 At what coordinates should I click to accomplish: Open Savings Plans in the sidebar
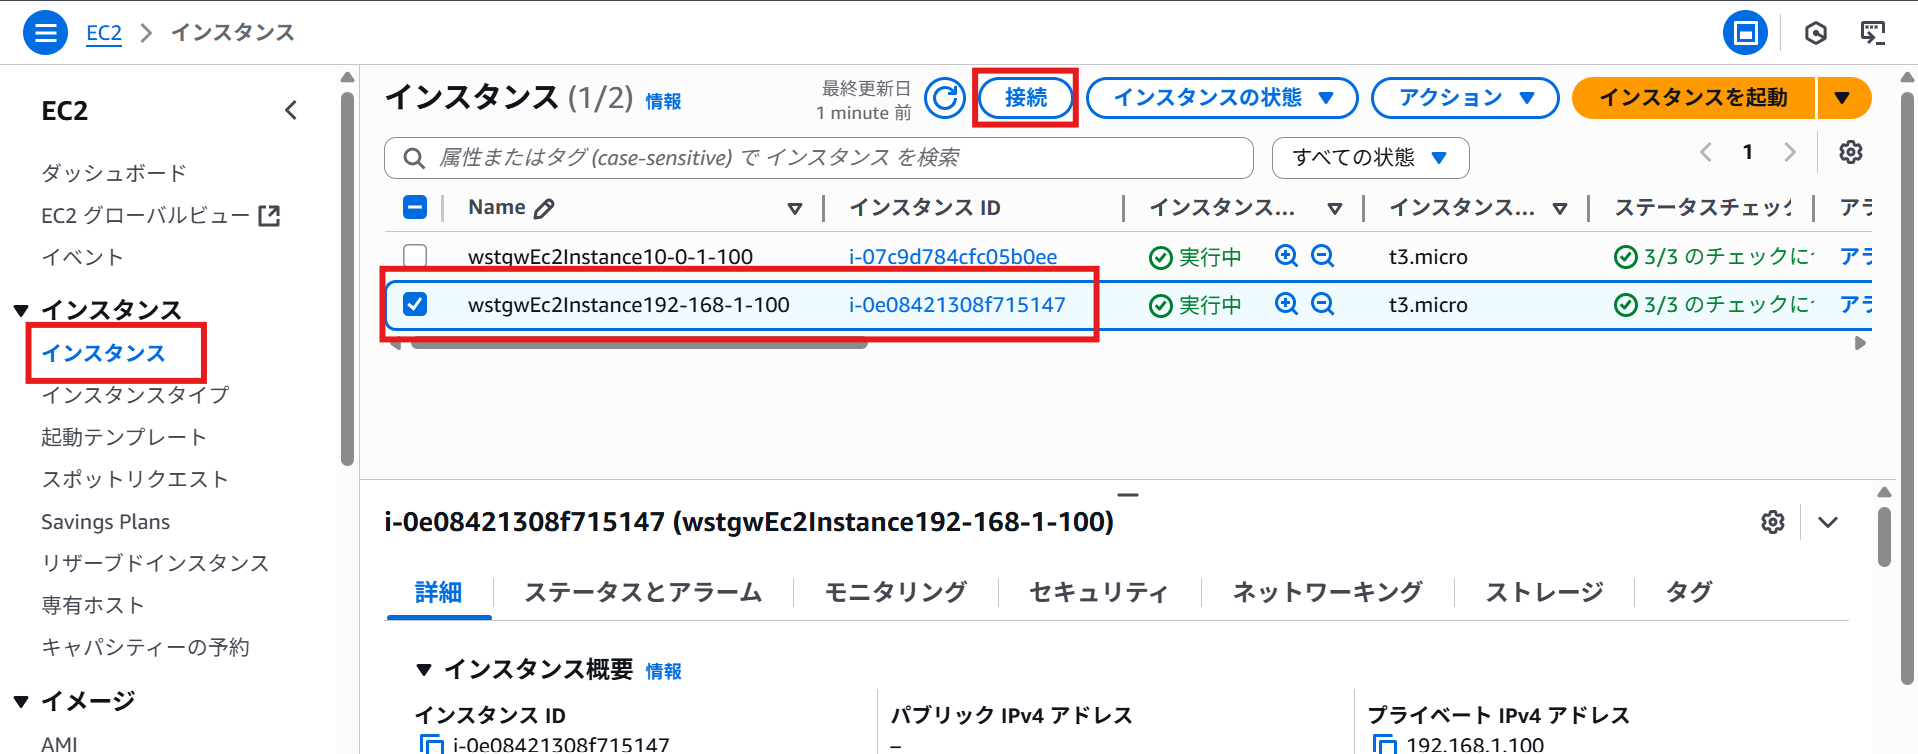tap(105, 522)
